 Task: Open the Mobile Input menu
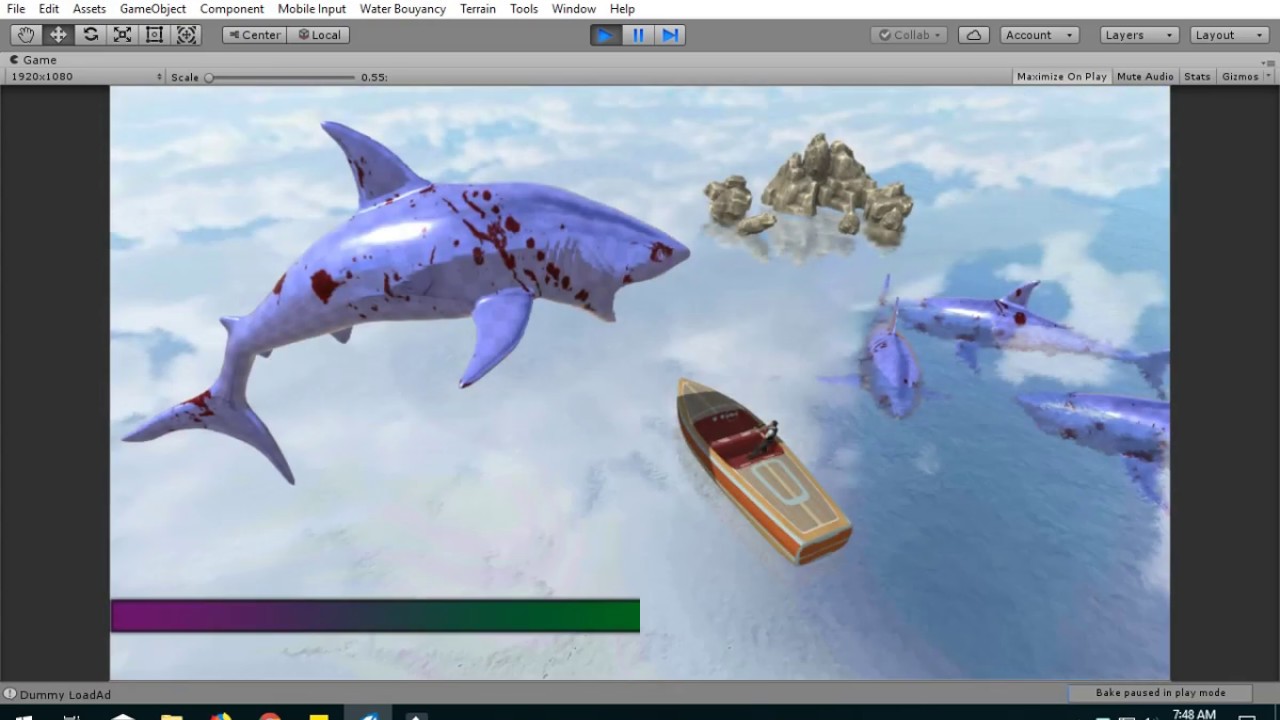pos(312,8)
